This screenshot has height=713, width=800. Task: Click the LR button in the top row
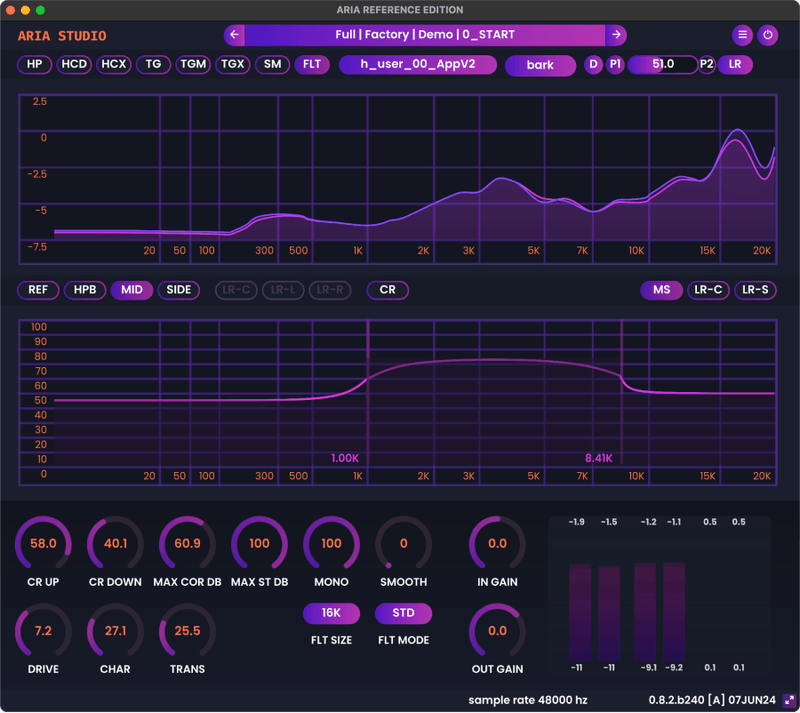pos(735,64)
